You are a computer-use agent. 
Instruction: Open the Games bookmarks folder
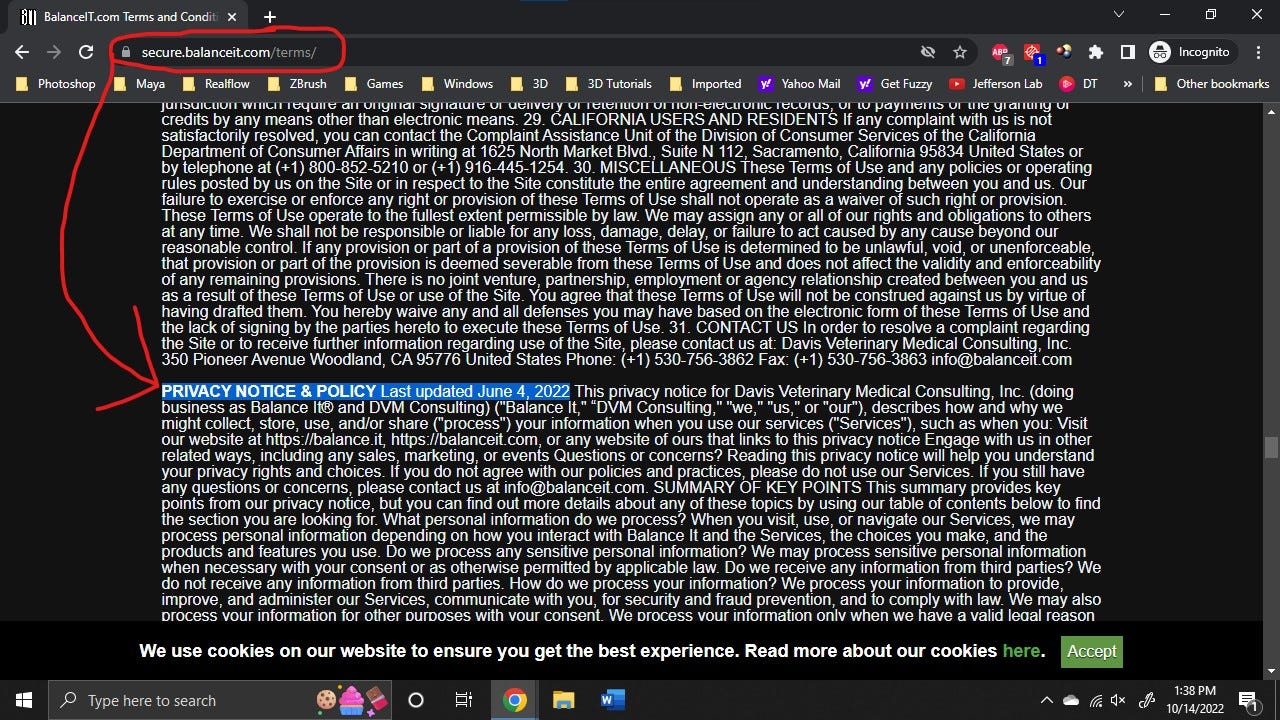coord(373,84)
